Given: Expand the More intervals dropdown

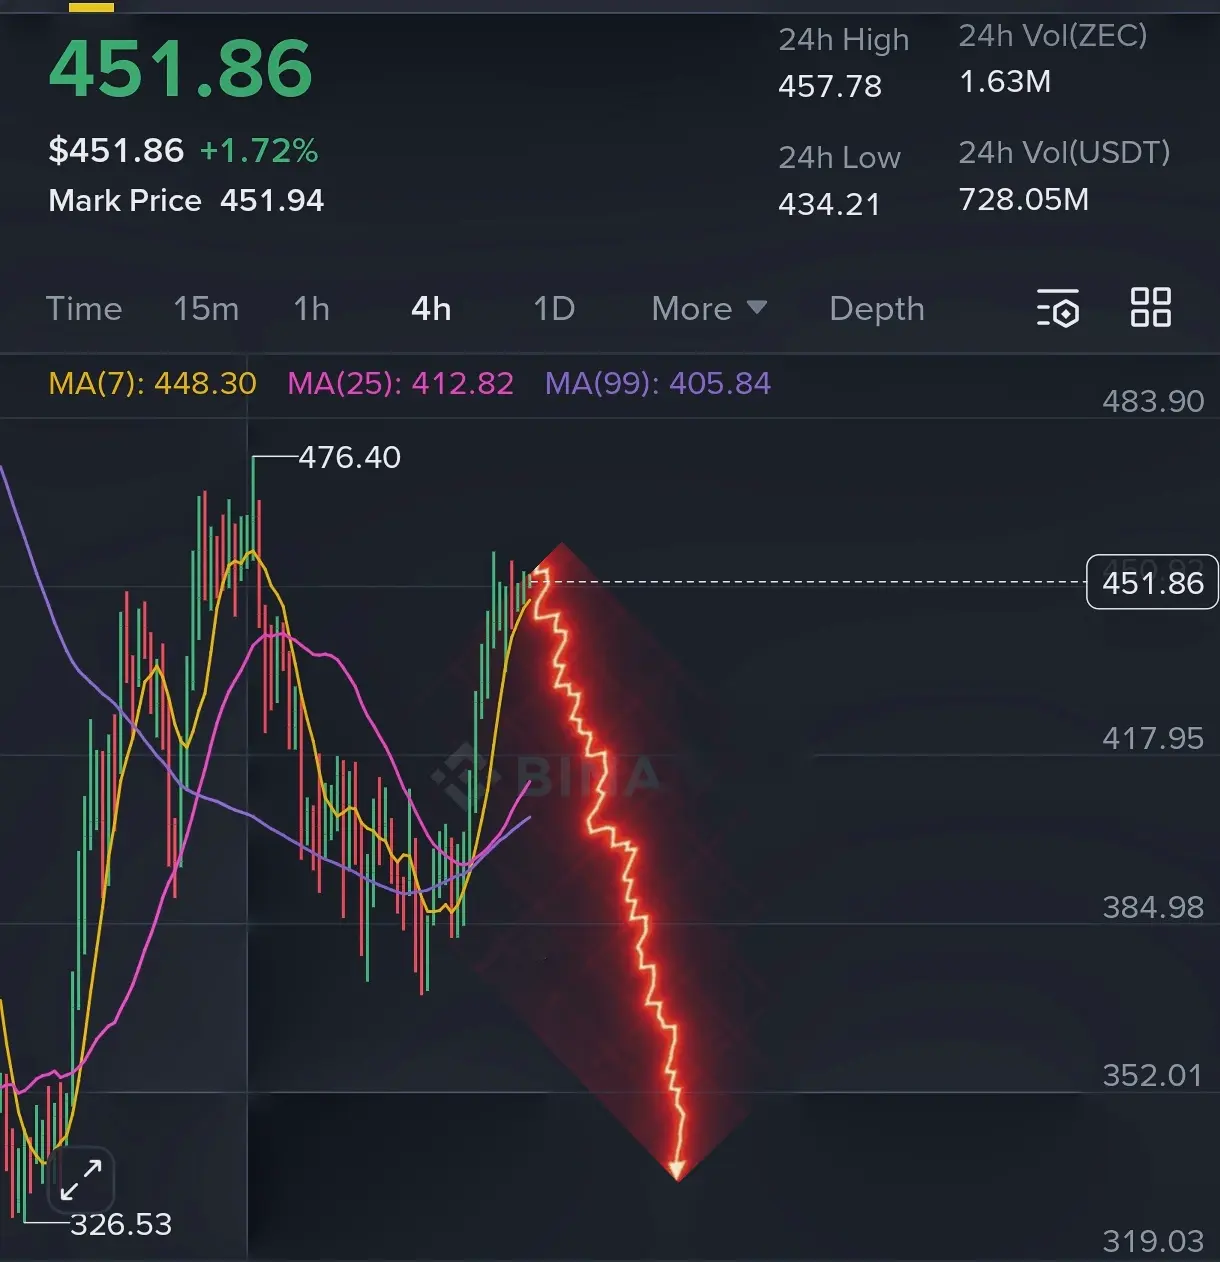Looking at the screenshot, I should [x=709, y=308].
